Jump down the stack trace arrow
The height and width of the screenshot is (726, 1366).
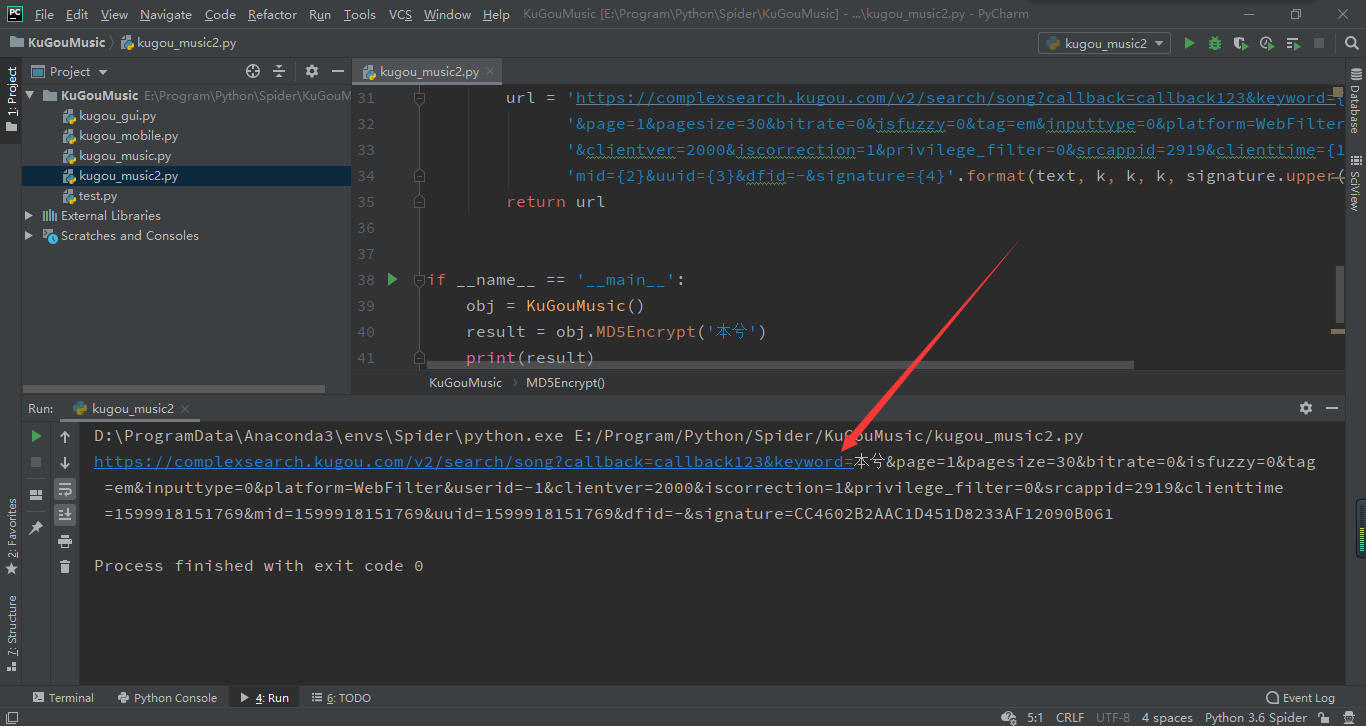pos(65,462)
